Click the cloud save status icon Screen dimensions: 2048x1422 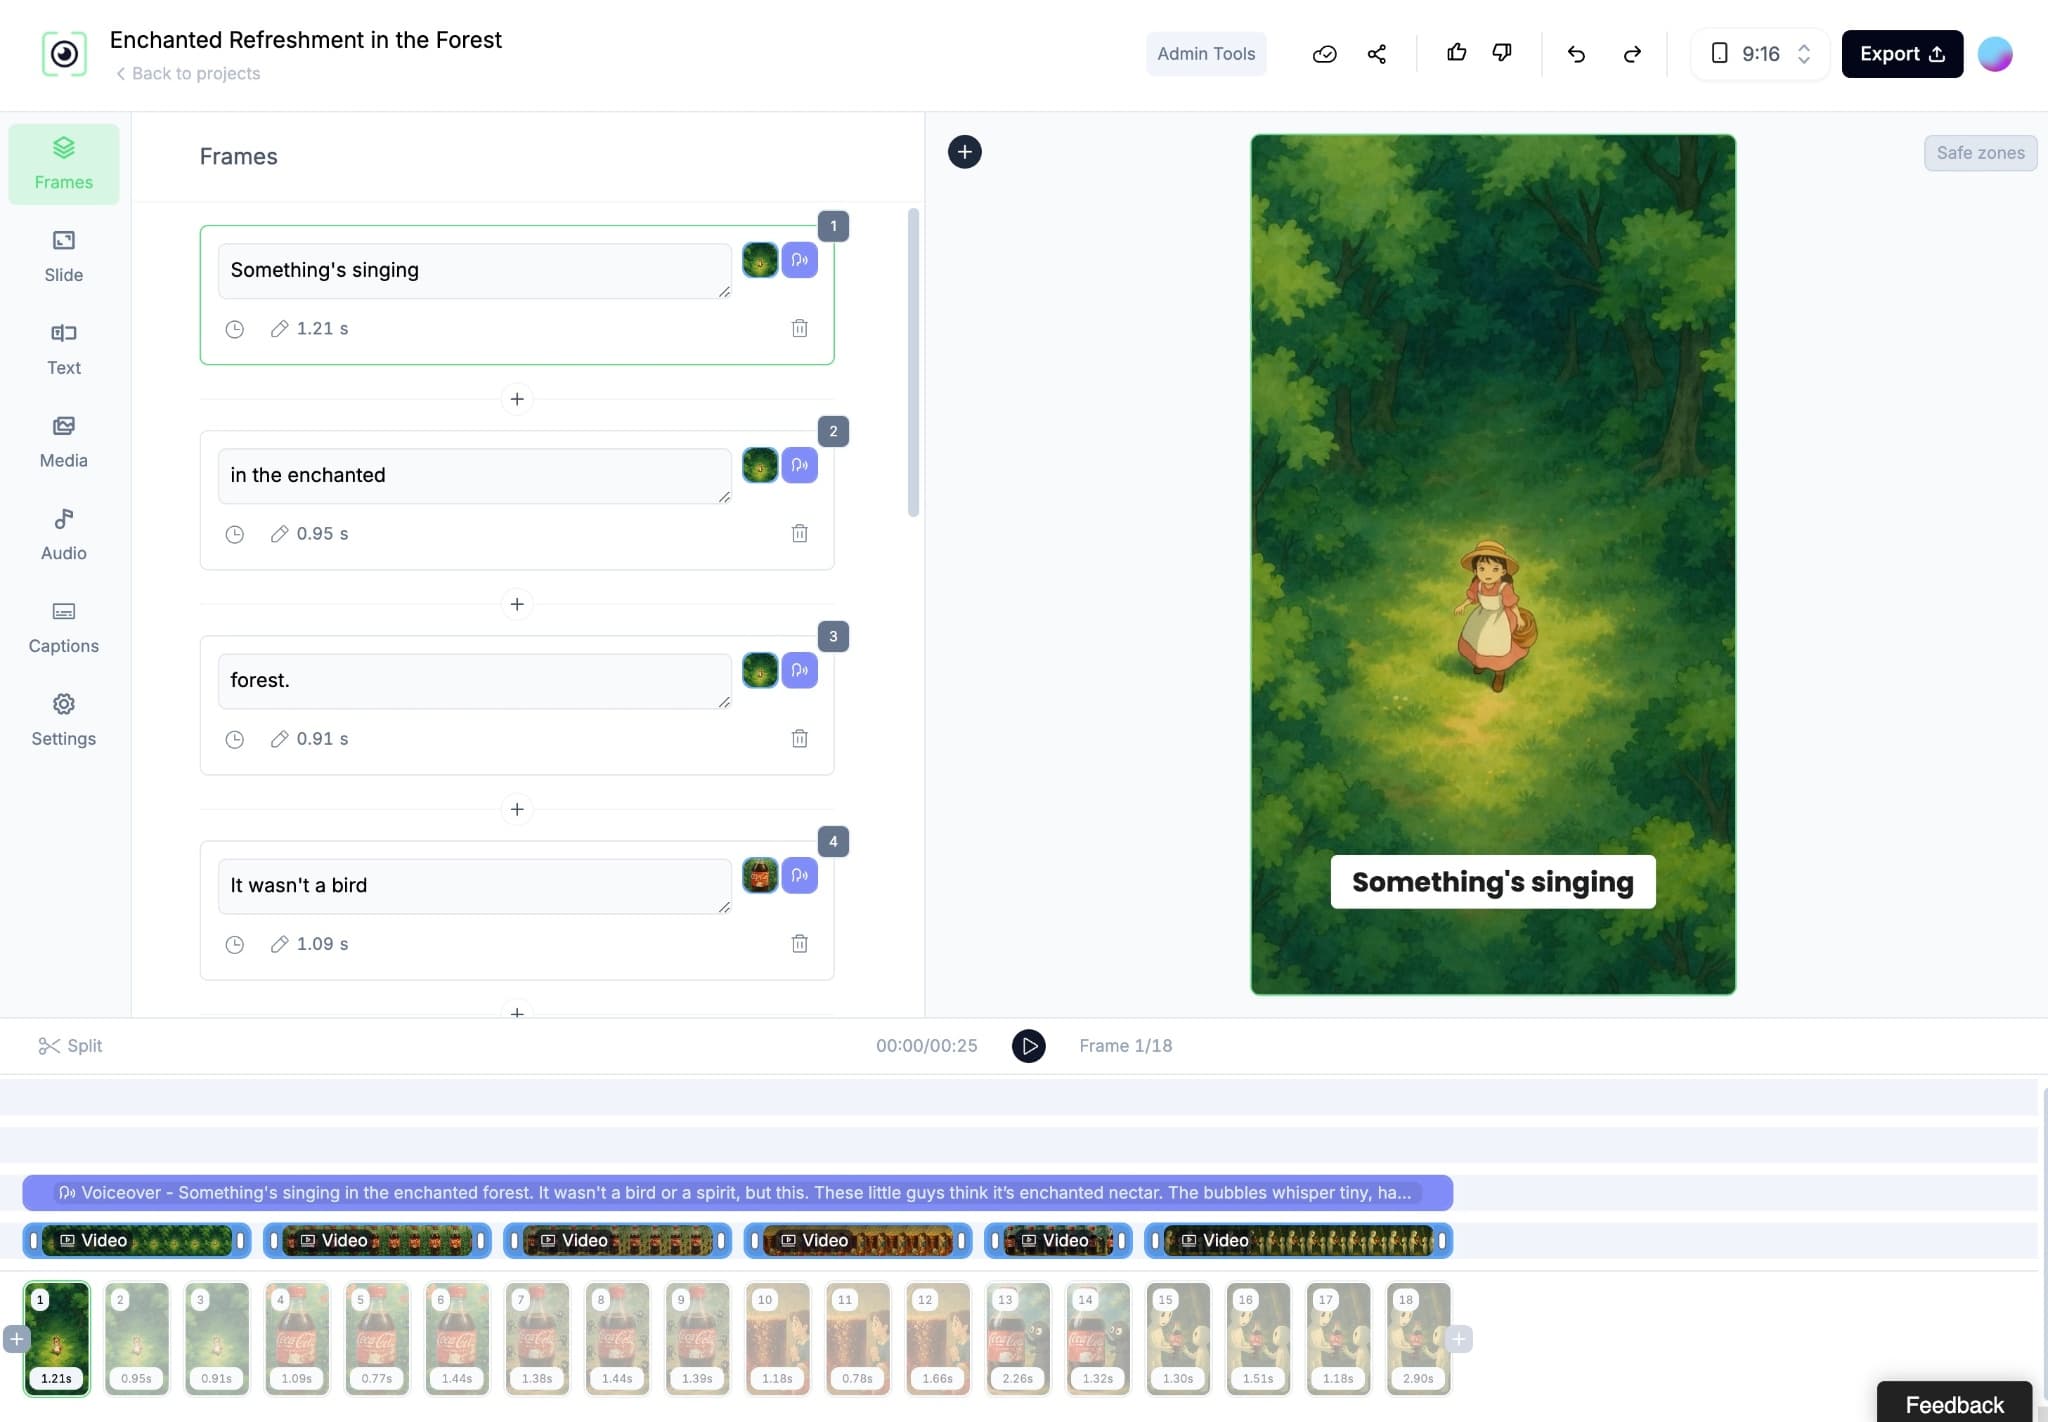[1324, 54]
